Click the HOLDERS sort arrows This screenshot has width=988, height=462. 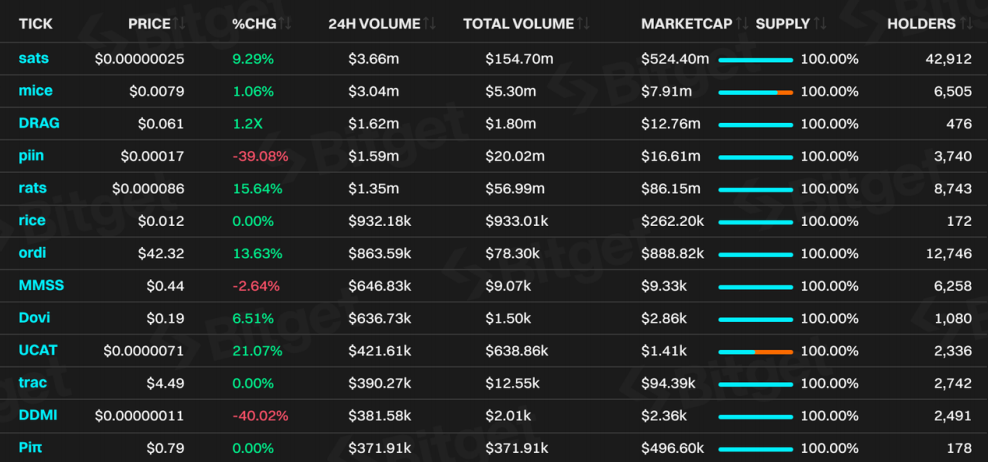pos(967,23)
